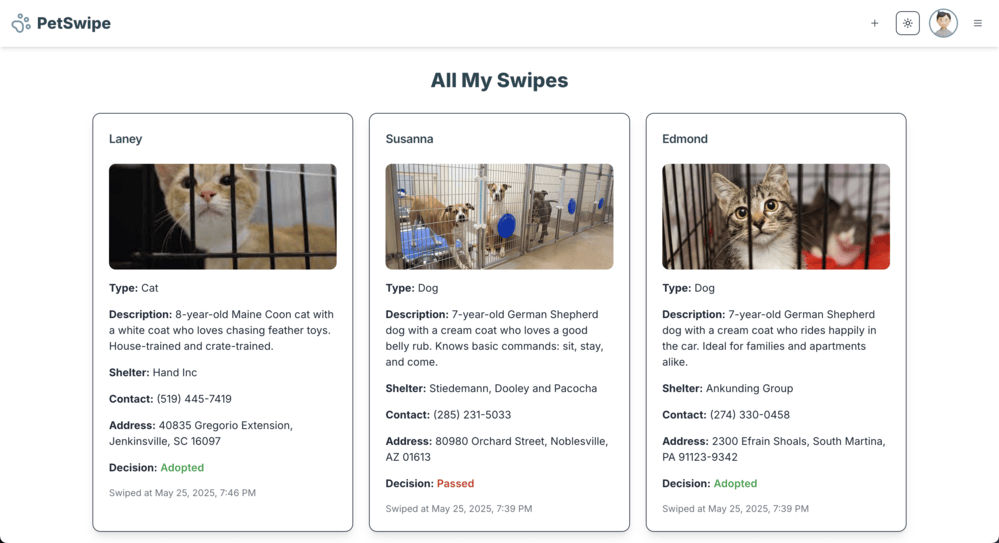The width and height of the screenshot is (999, 543).
Task: Click Edmond's contact number (274) 330-0458
Action: (x=750, y=415)
